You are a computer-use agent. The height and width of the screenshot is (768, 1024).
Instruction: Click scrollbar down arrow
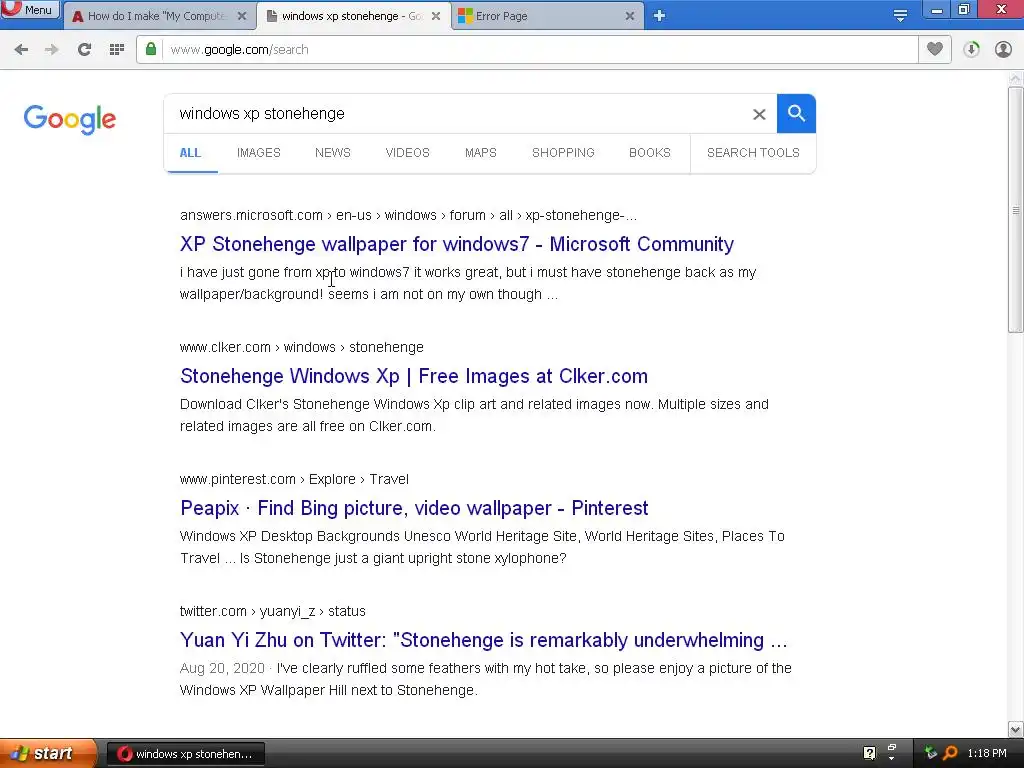coord(1015,729)
